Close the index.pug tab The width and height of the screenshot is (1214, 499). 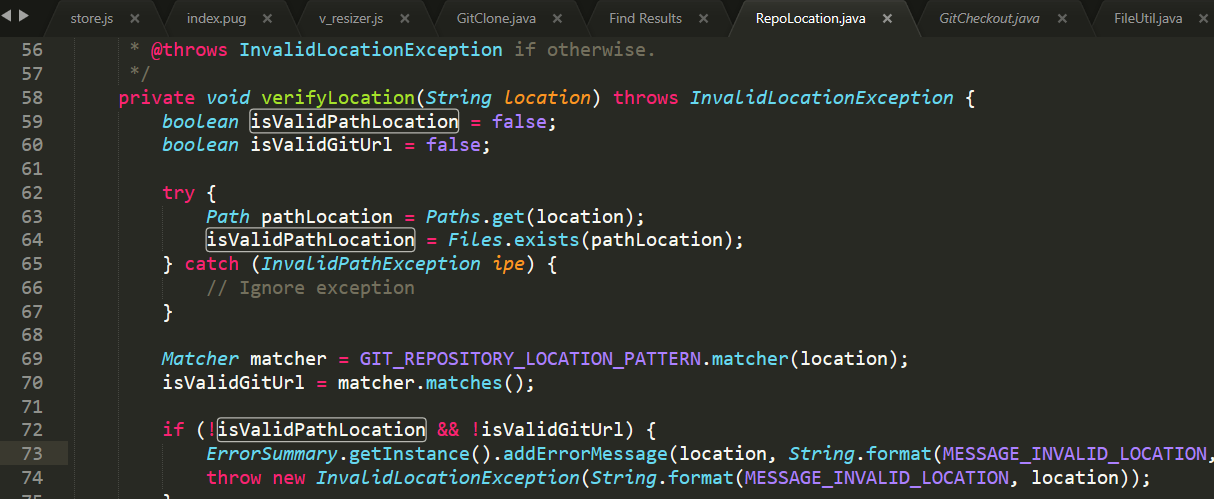point(268,18)
